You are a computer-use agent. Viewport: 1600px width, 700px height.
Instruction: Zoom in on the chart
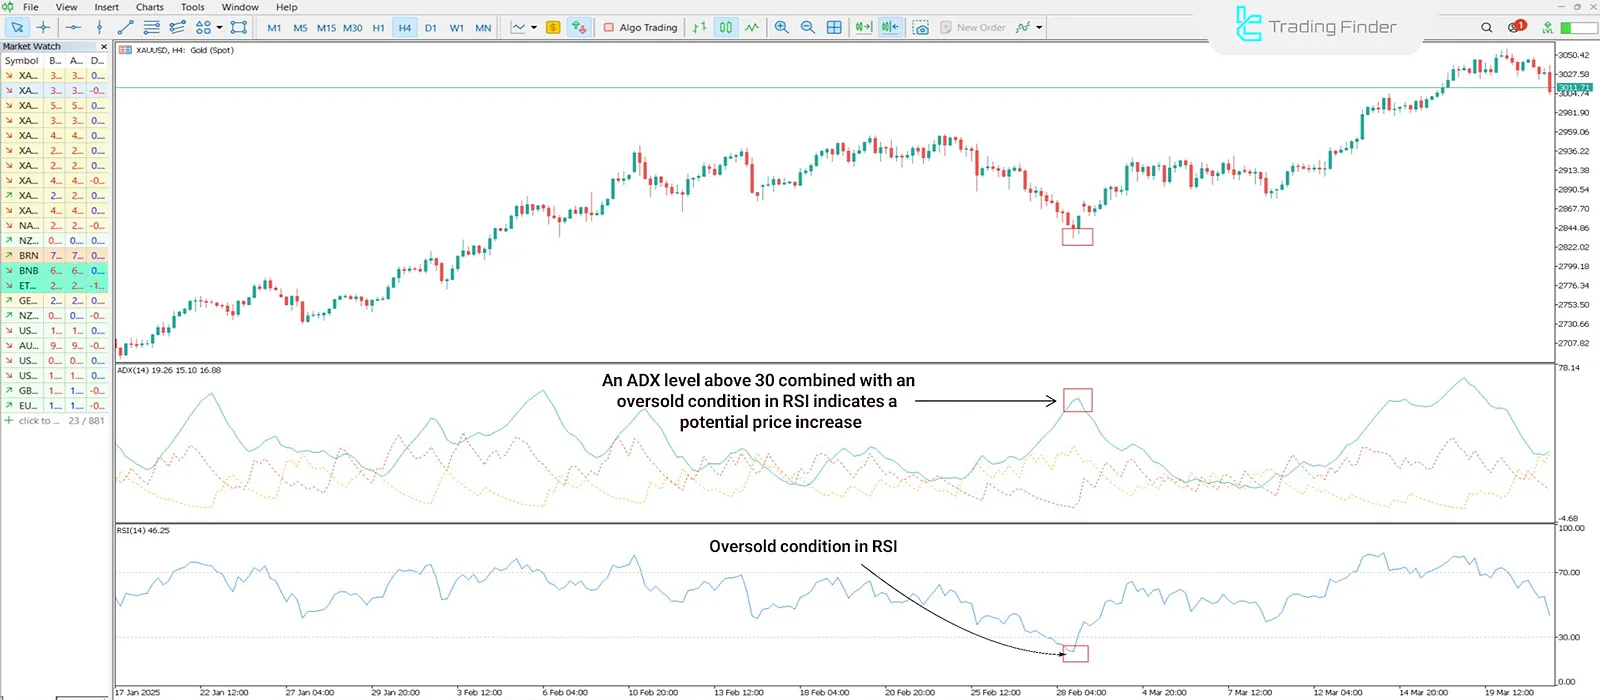(781, 27)
